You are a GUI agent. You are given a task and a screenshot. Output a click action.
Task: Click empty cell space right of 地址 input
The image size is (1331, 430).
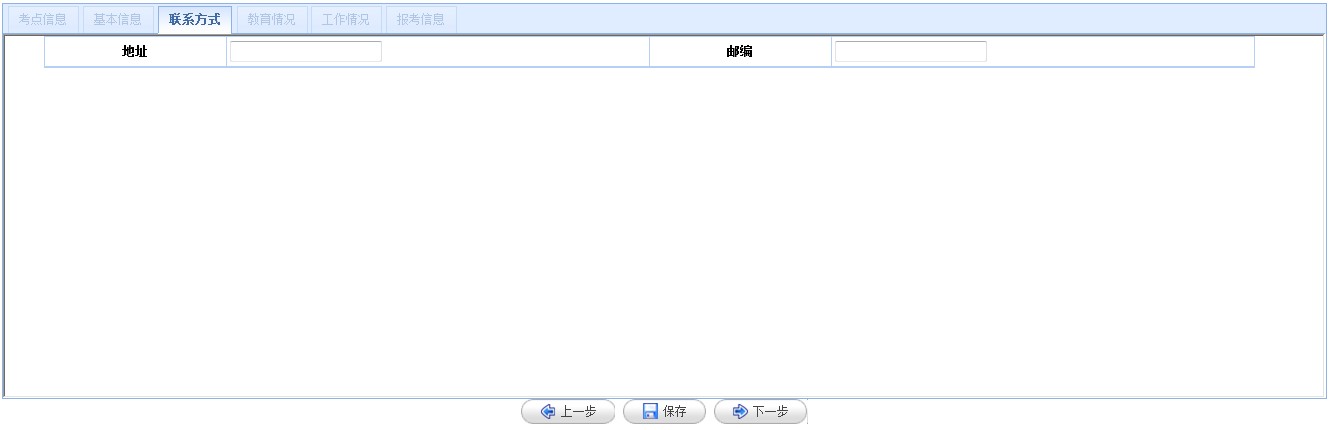[x=515, y=52]
